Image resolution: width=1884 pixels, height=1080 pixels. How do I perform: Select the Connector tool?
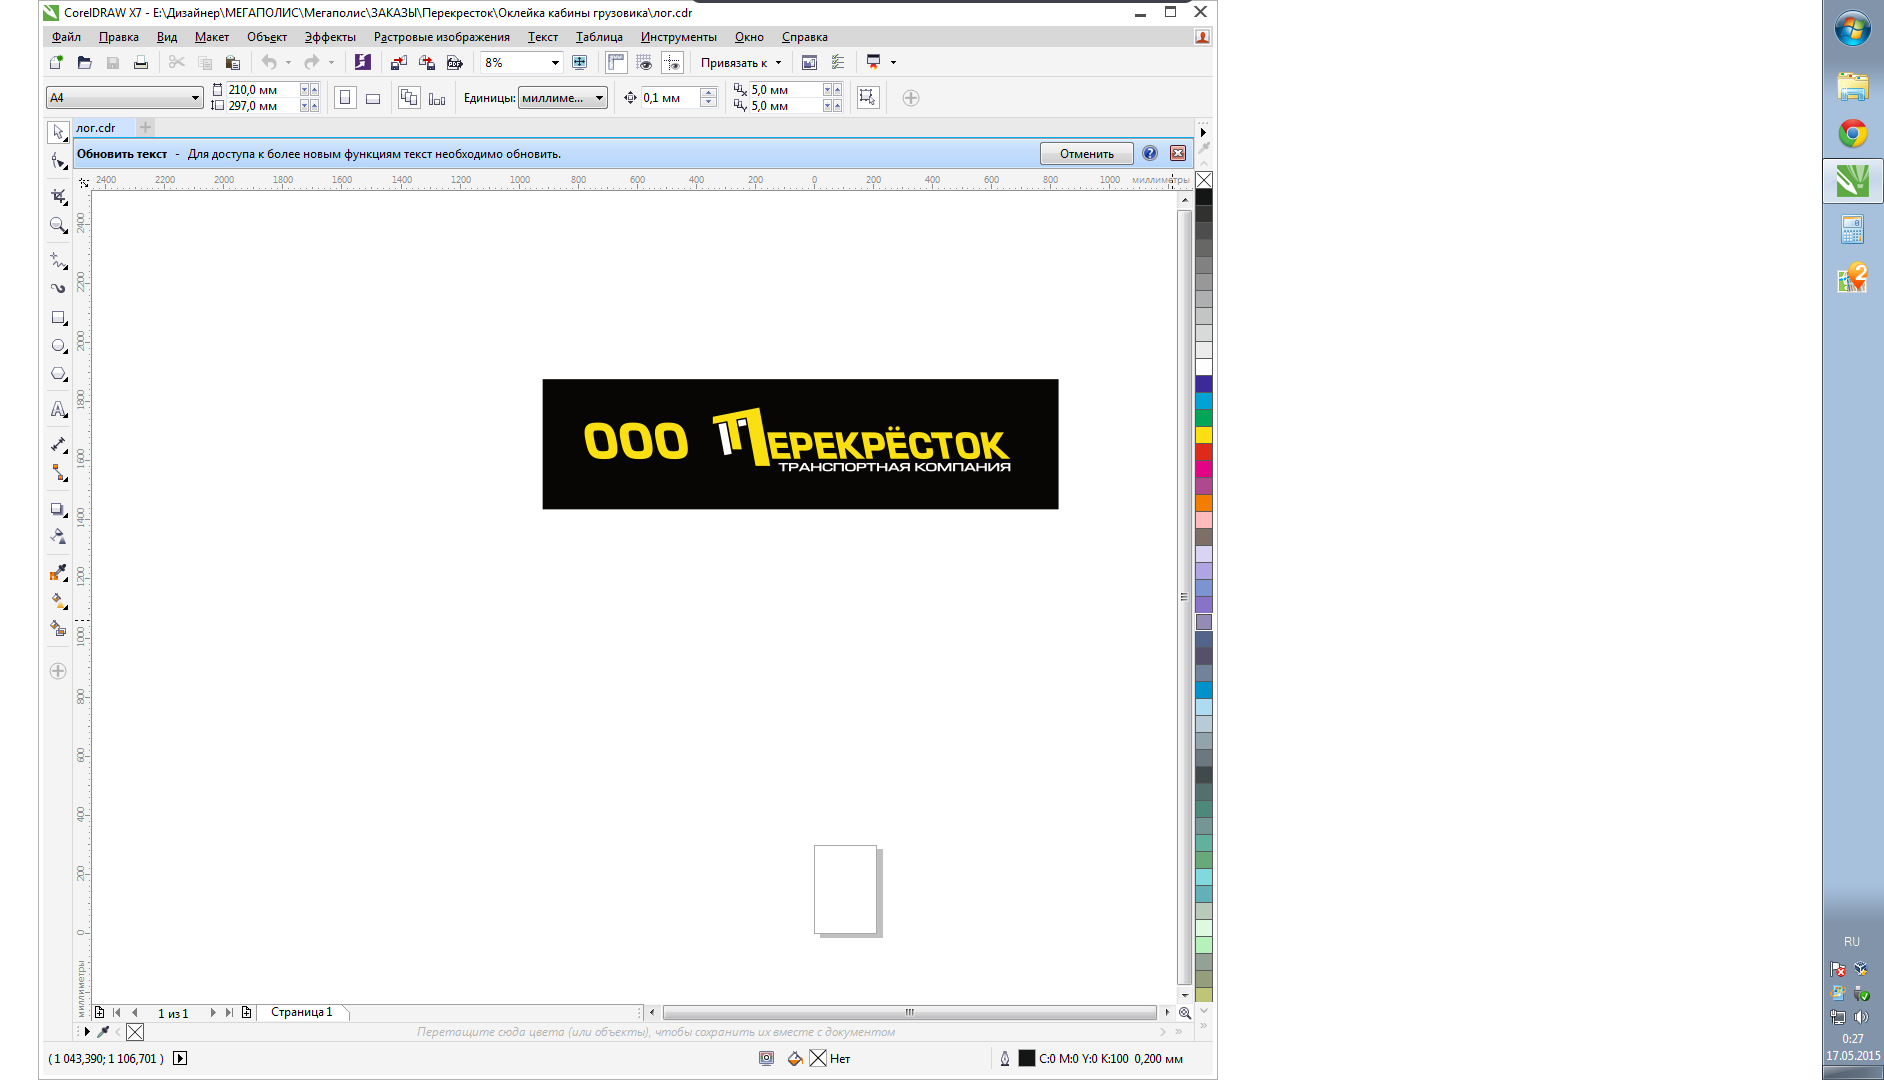[x=58, y=473]
